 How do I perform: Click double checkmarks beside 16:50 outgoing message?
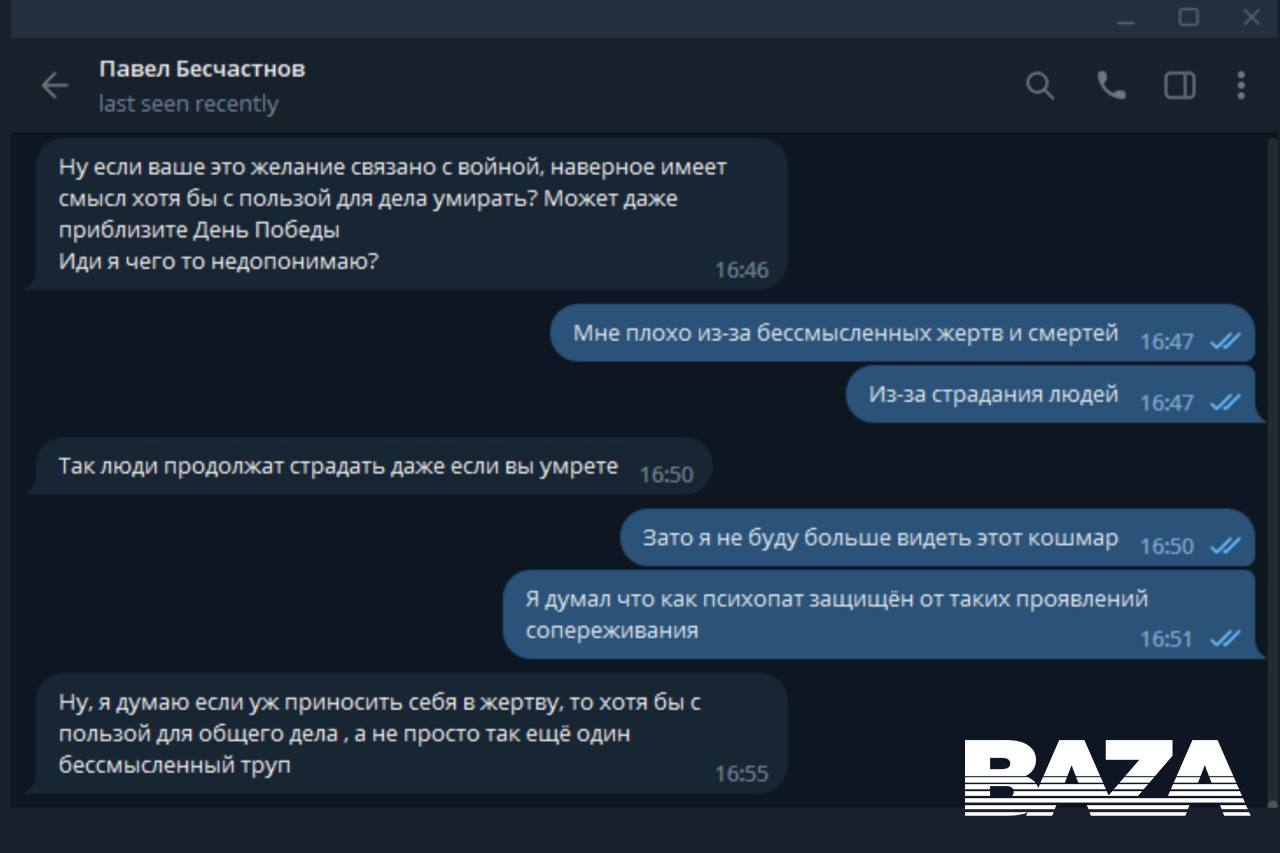tap(1225, 545)
